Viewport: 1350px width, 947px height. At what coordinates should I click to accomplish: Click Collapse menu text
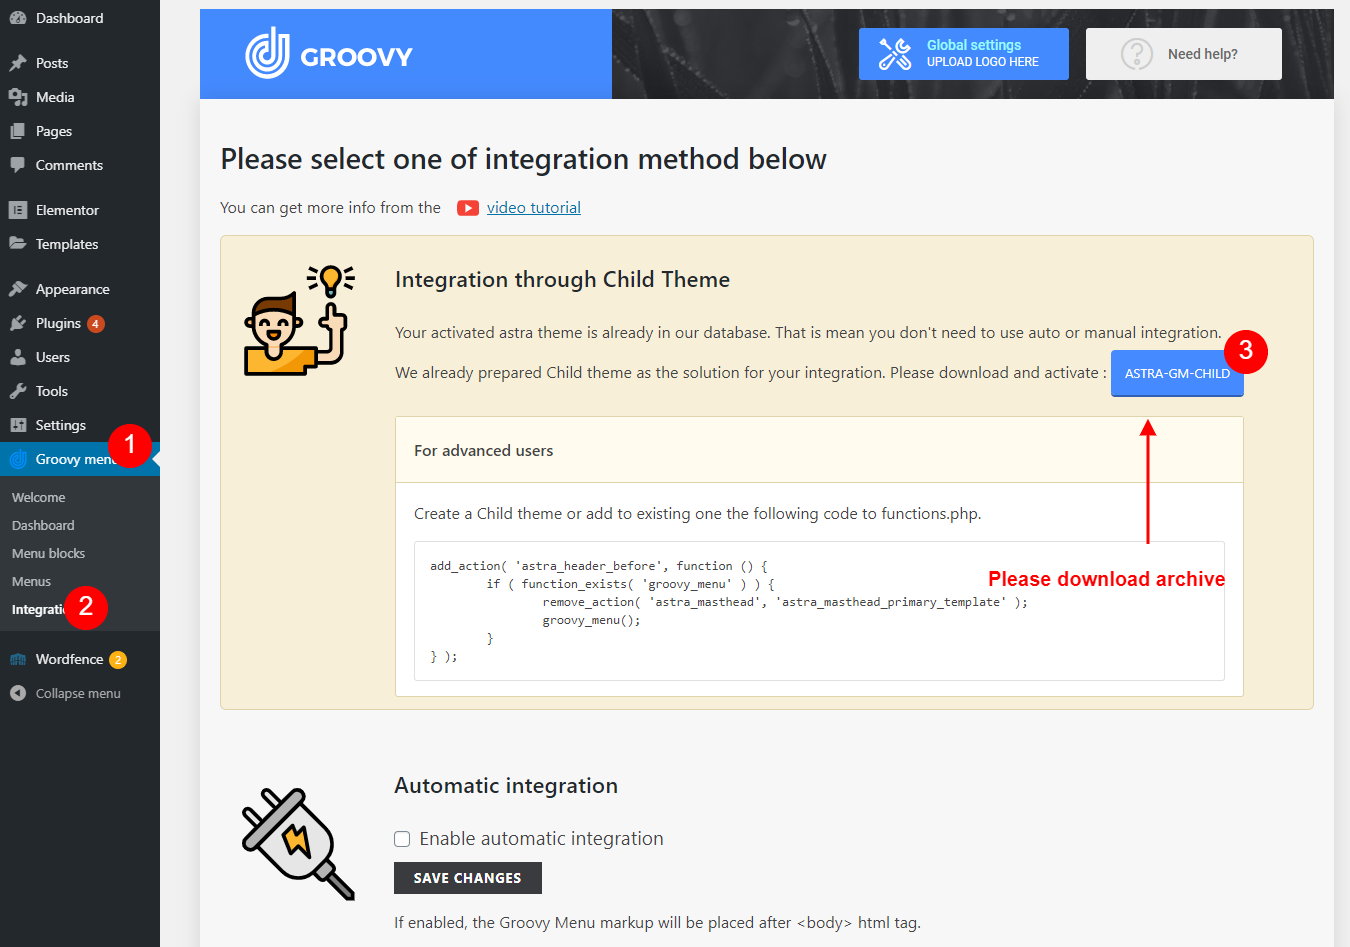[78, 693]
